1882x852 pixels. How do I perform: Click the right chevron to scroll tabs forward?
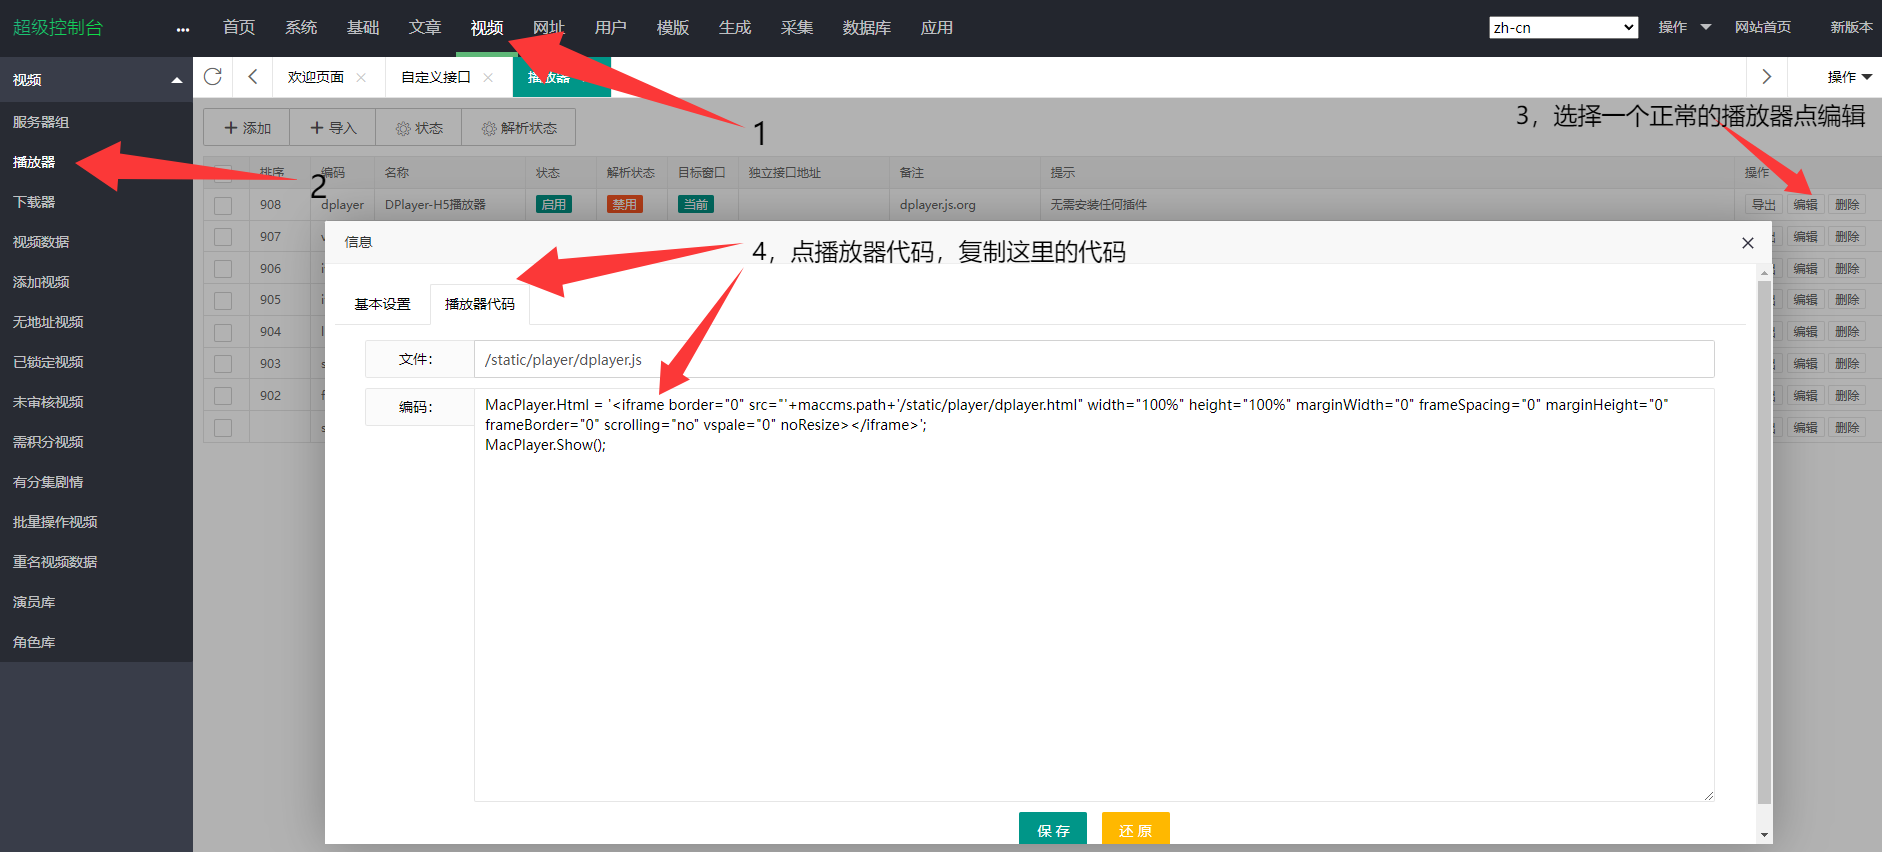pos(1766,77)
